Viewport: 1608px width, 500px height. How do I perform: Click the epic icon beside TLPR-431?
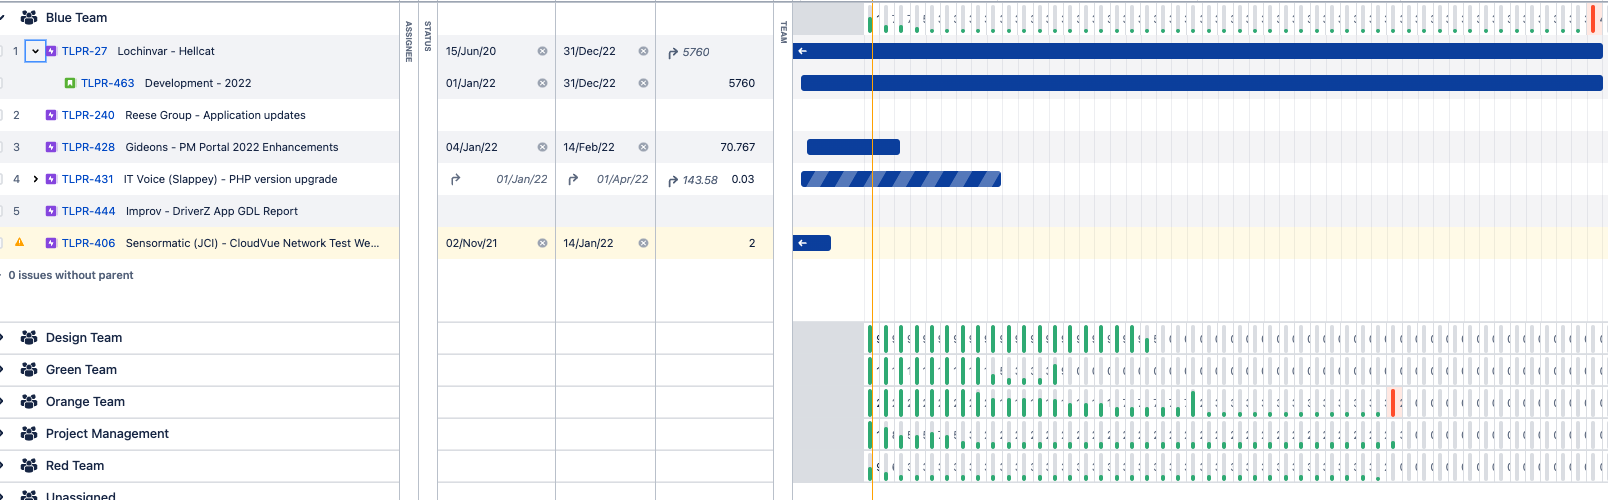[x=51, y=179]
